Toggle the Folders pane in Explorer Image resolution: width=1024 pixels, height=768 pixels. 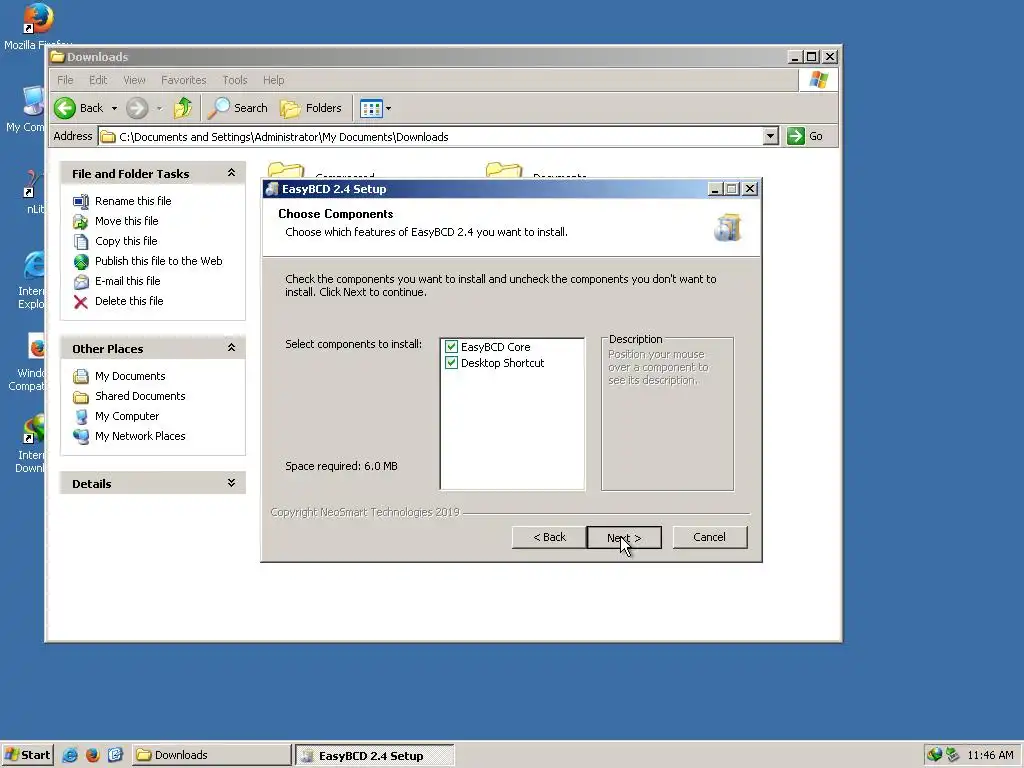[x=311, y=108]
